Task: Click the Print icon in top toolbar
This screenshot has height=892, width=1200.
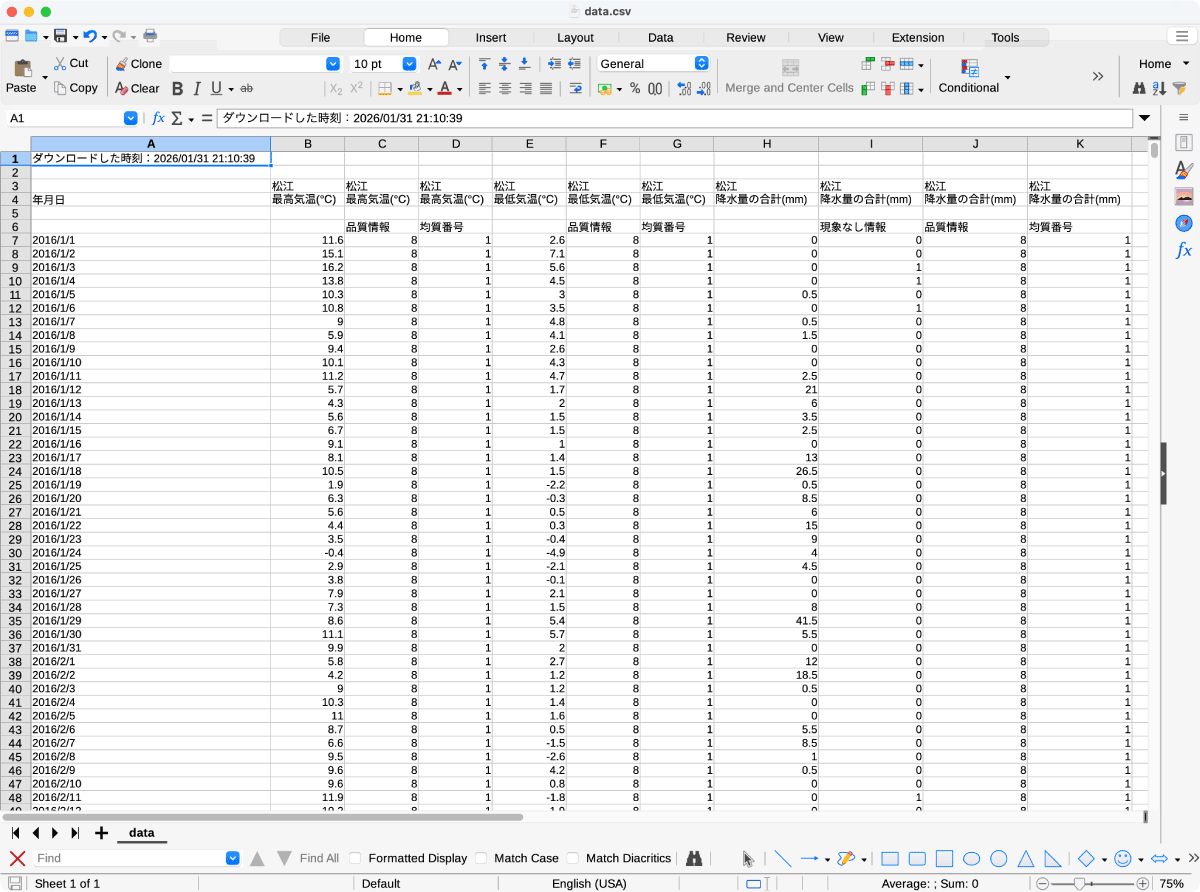Action: click(x=150, y=36)
